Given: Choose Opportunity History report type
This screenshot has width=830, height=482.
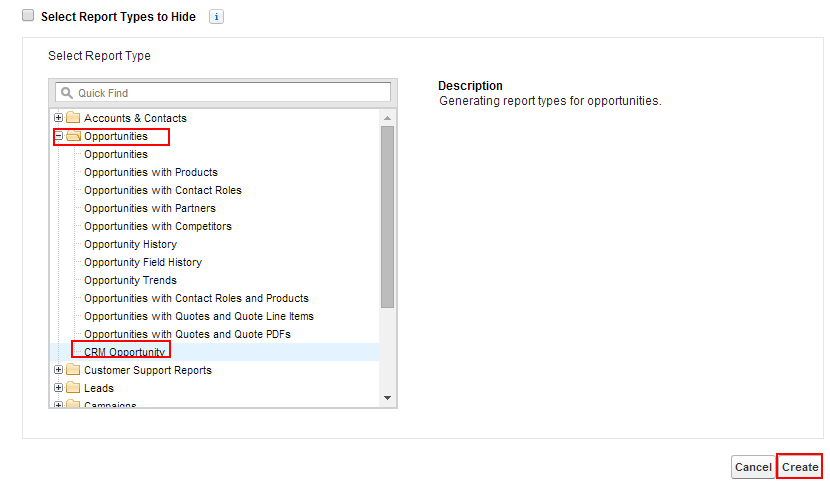Looking at the screenshot, I should point(130,244).
